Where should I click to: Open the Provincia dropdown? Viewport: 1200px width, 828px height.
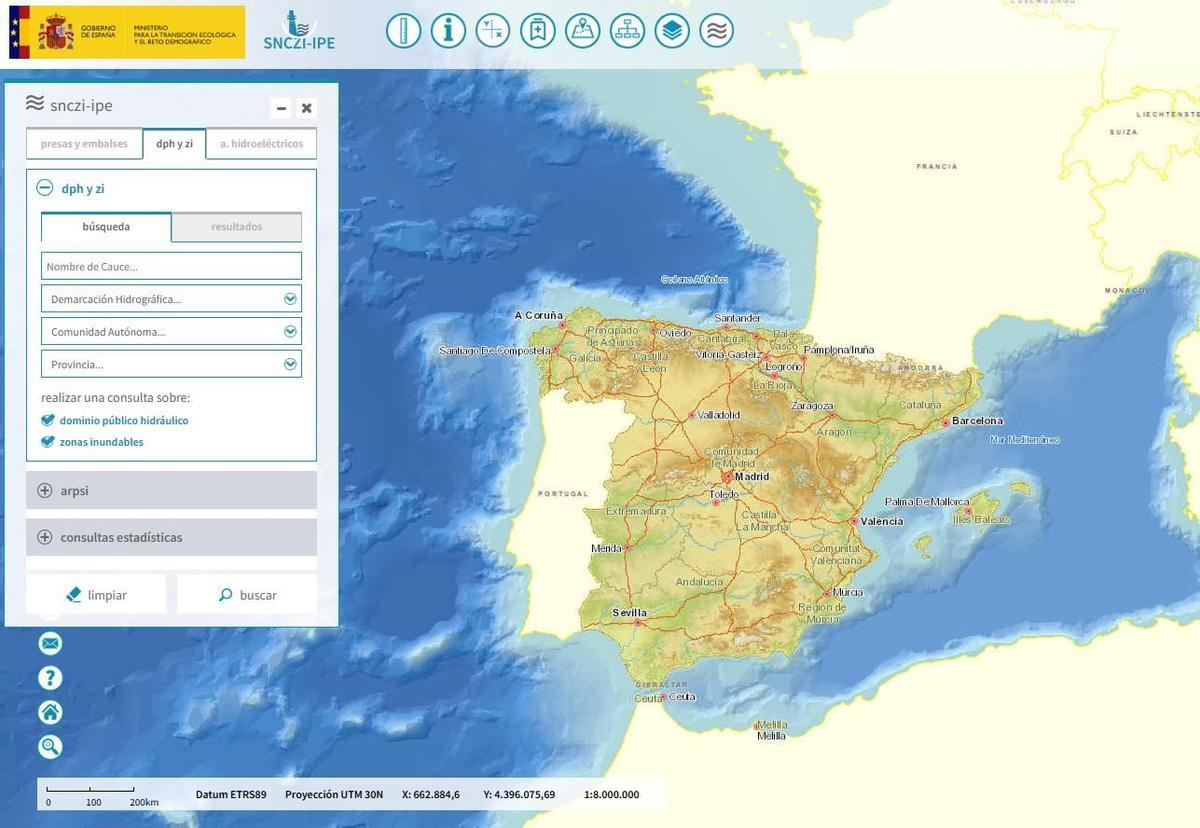point(171,364)
